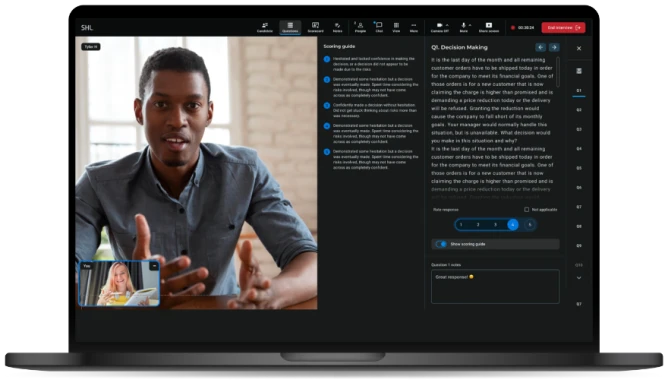The height and width of the screenshot is (383, 668).
Task: Go to previous question arrow
Action: [540, 47]
